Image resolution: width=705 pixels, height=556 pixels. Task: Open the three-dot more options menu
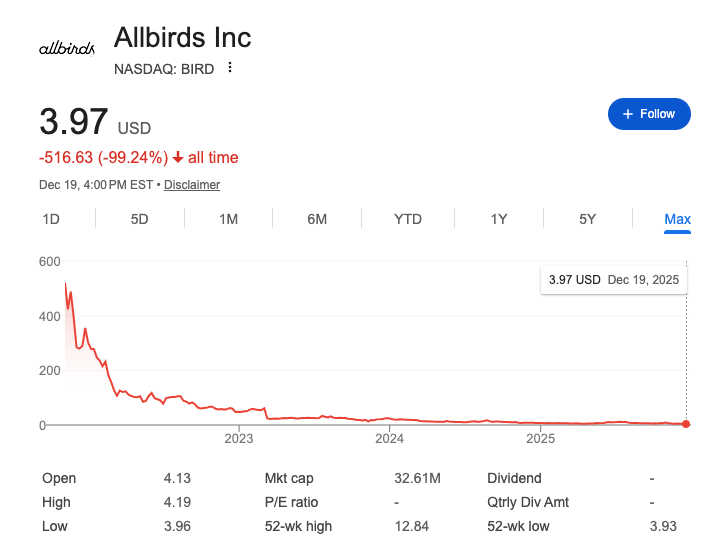click(x=230, y=68)
